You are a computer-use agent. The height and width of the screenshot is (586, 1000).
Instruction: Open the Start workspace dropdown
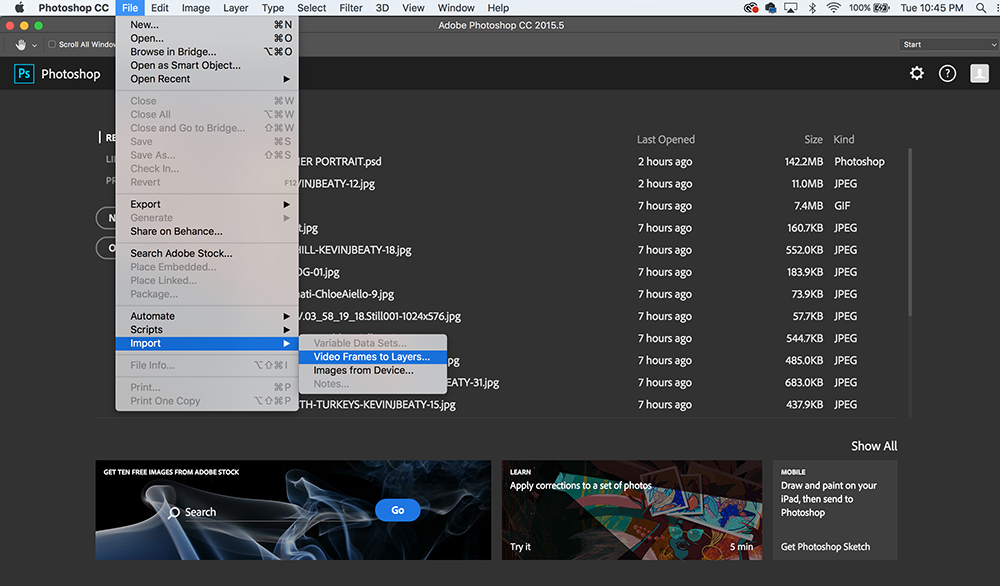click(x=948, y=45)
